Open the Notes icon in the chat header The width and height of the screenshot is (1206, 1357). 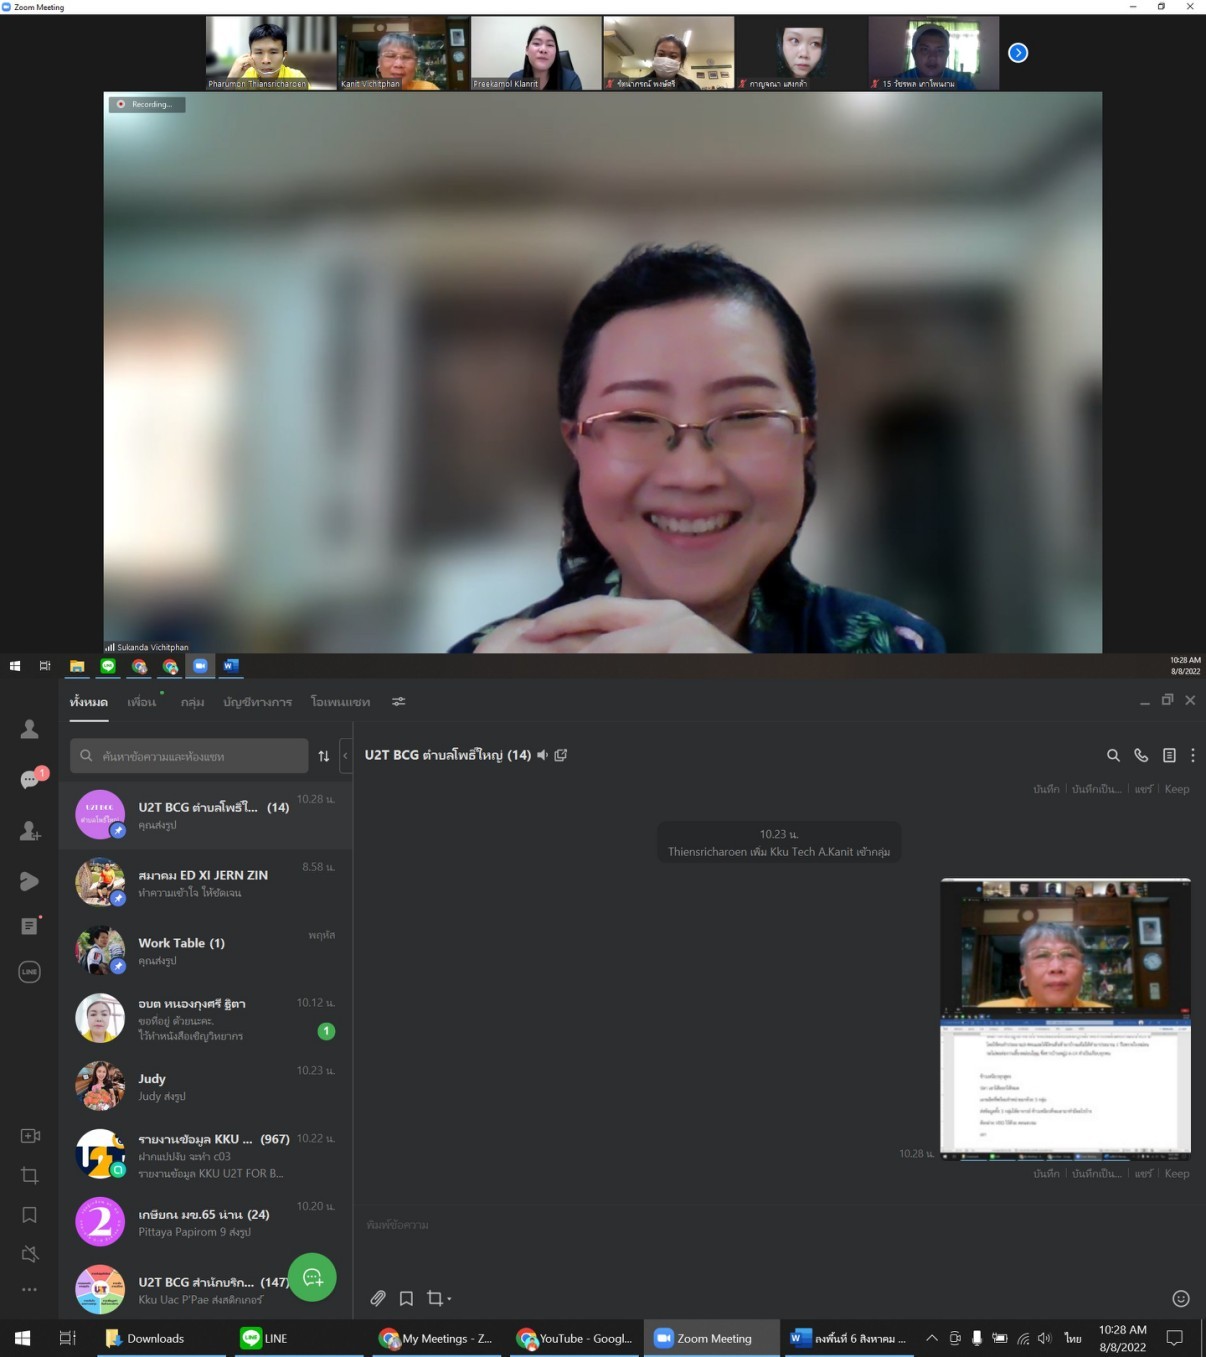pyautogui.click(x=1169, y=756)
